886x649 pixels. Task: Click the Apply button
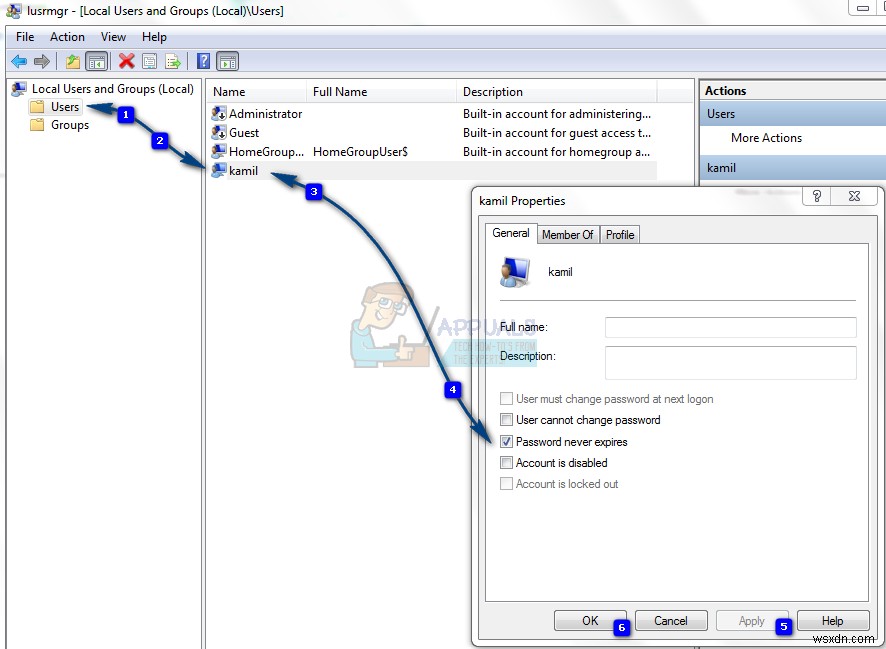[x=751, y=620]
